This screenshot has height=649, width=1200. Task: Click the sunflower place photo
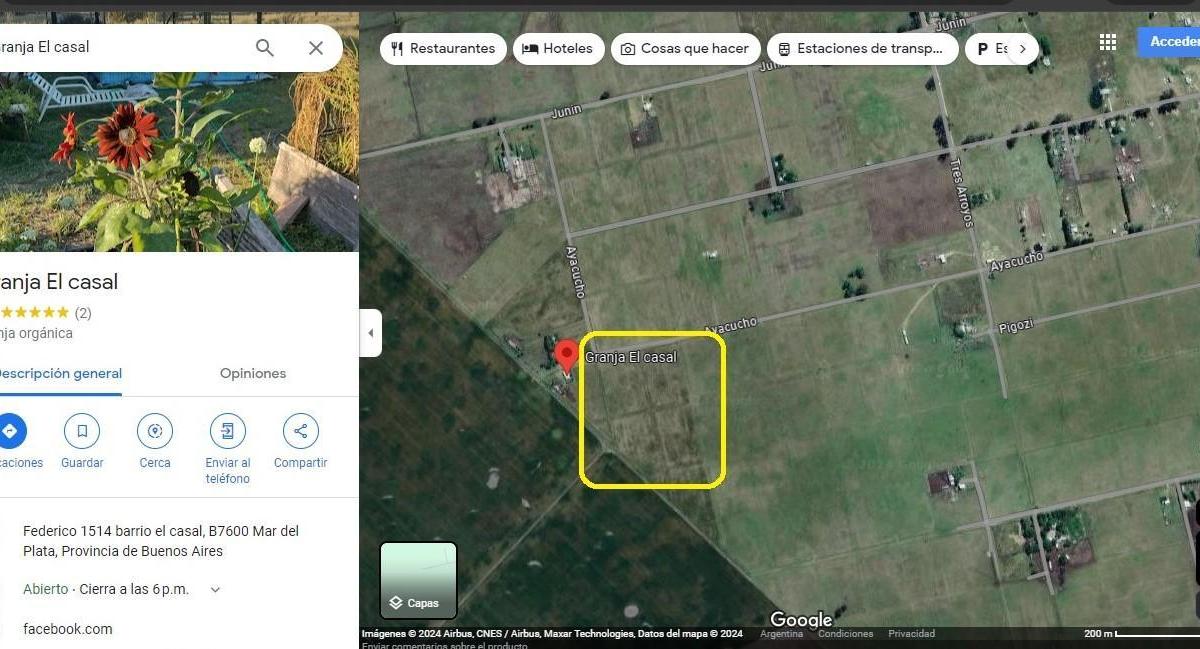[x=179, y=132]
